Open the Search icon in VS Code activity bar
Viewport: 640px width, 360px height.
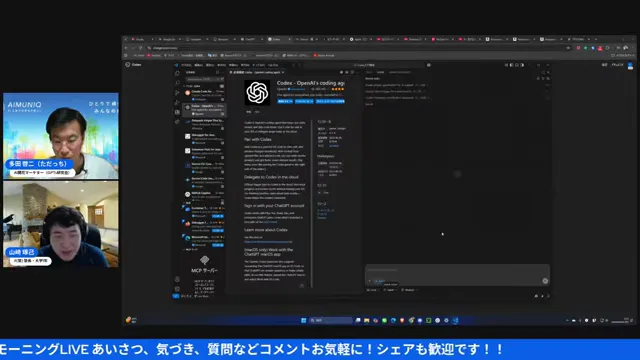point(177,83)
